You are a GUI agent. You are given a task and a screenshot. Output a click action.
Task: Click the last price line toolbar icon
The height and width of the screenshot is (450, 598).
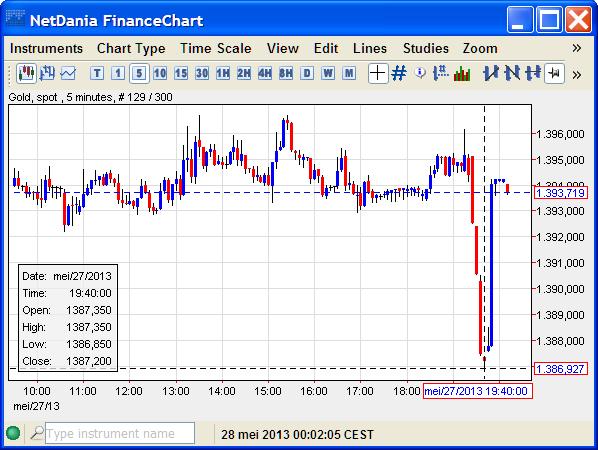(555, 73)
